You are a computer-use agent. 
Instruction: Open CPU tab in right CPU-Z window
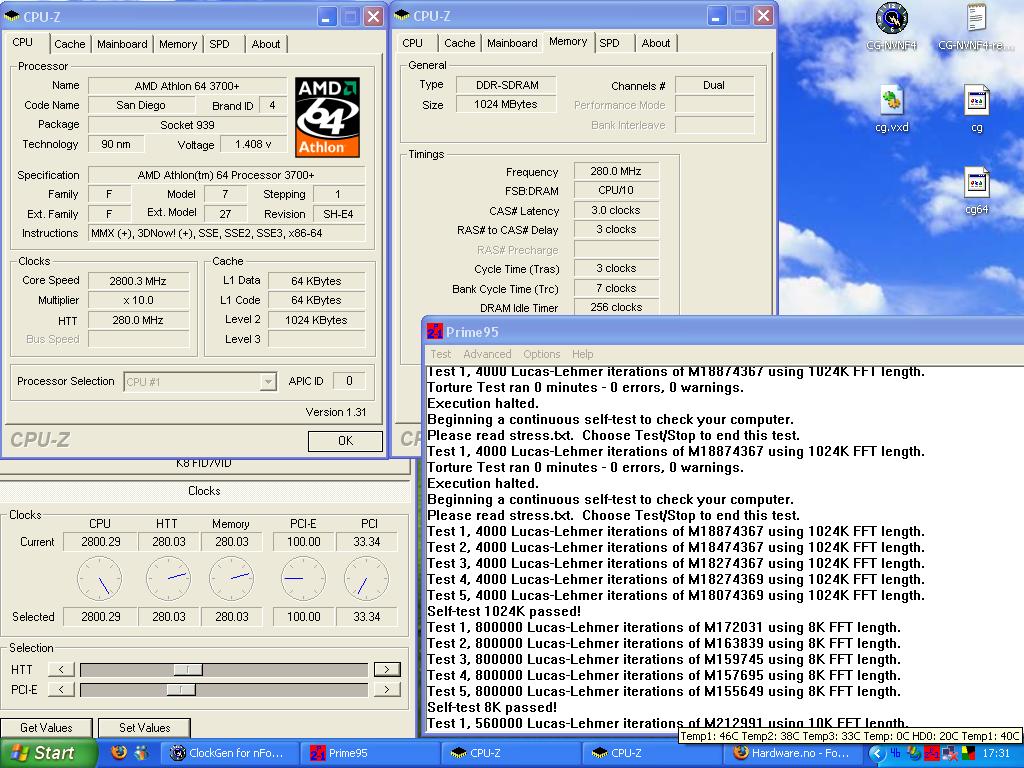coord(412,42)
